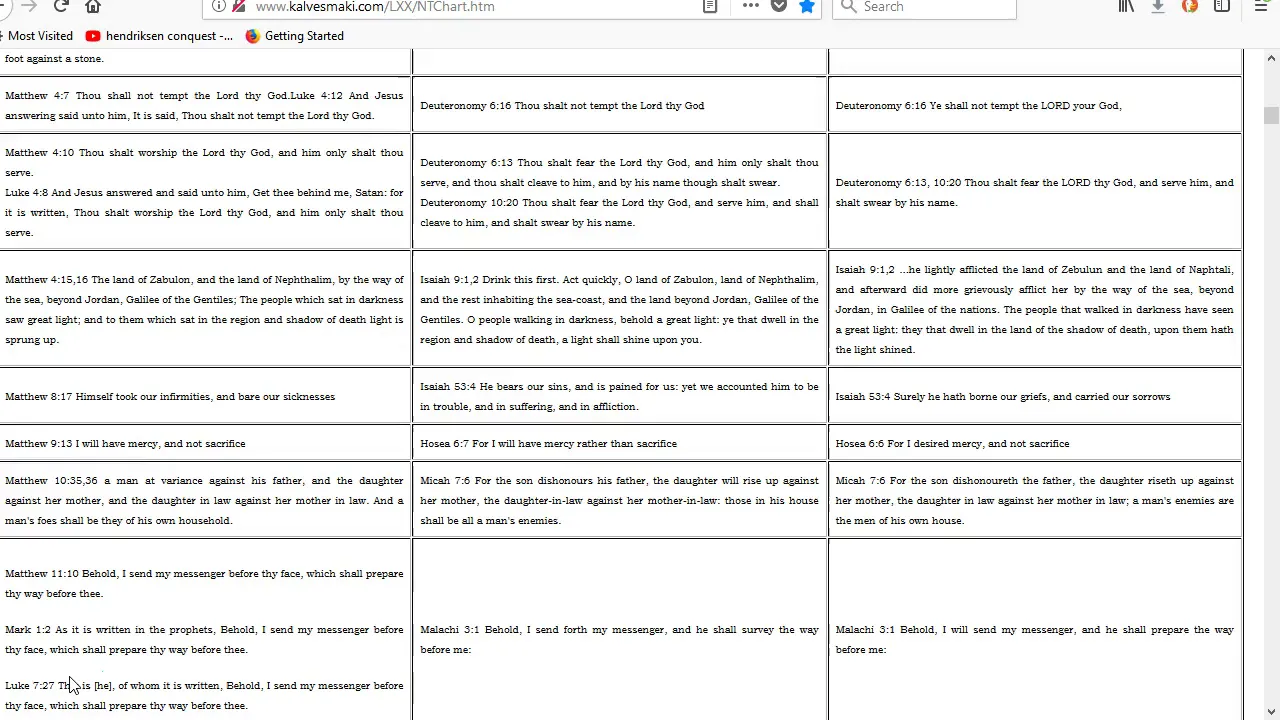
Task: Click Deuteronomy 6:13, 10:20 'fear the LORD' cell
Action: (1035, 192)
